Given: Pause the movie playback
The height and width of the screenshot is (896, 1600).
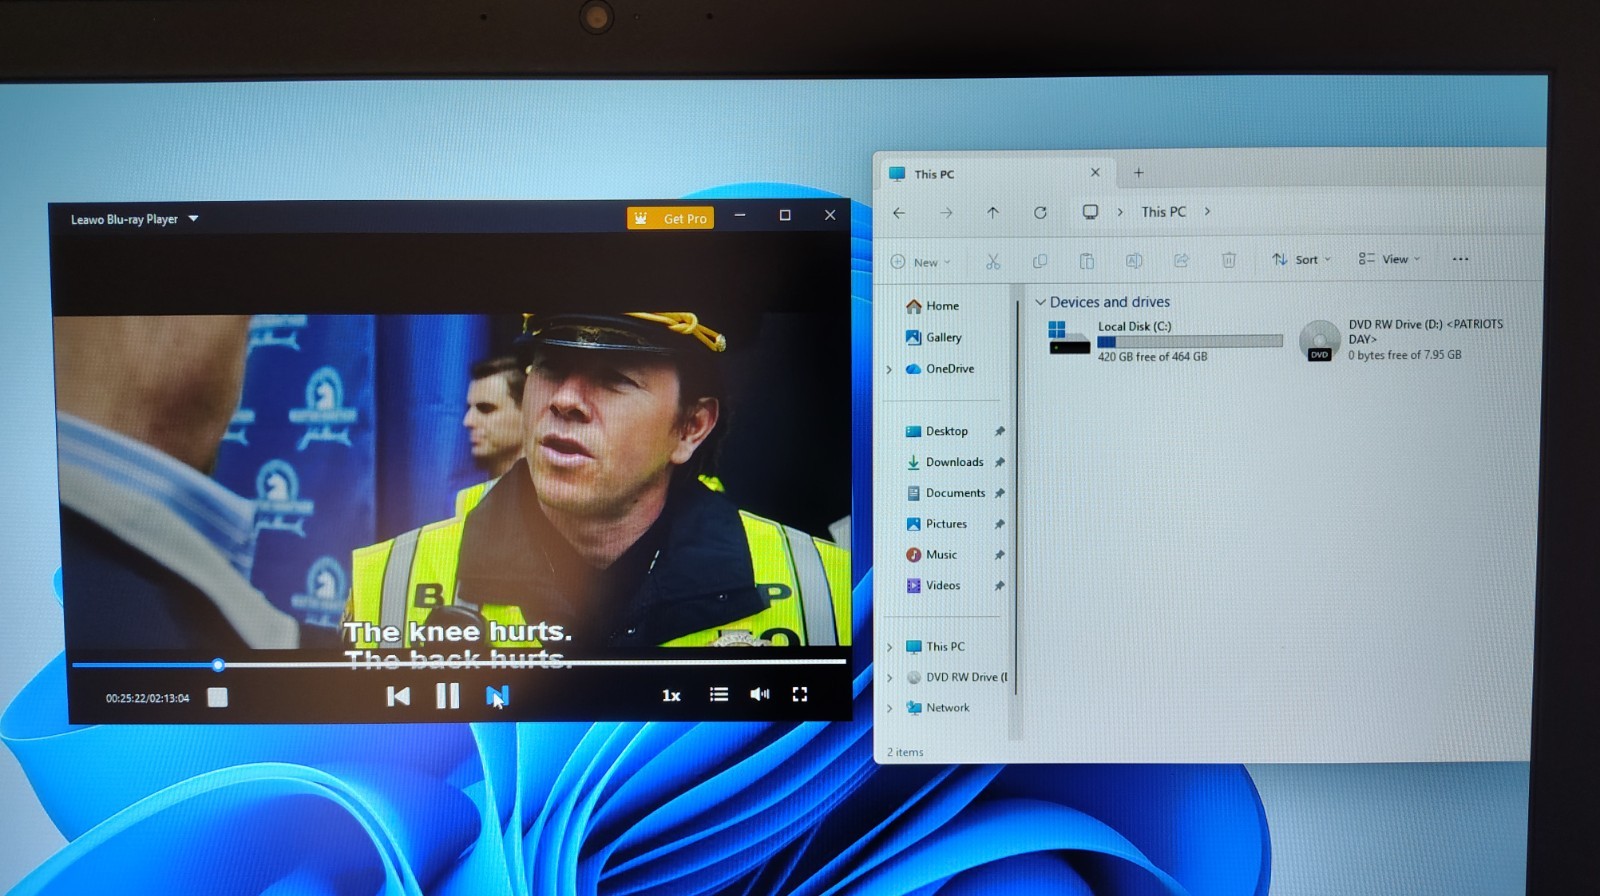Looking at the screenshot, I should 448,695.
